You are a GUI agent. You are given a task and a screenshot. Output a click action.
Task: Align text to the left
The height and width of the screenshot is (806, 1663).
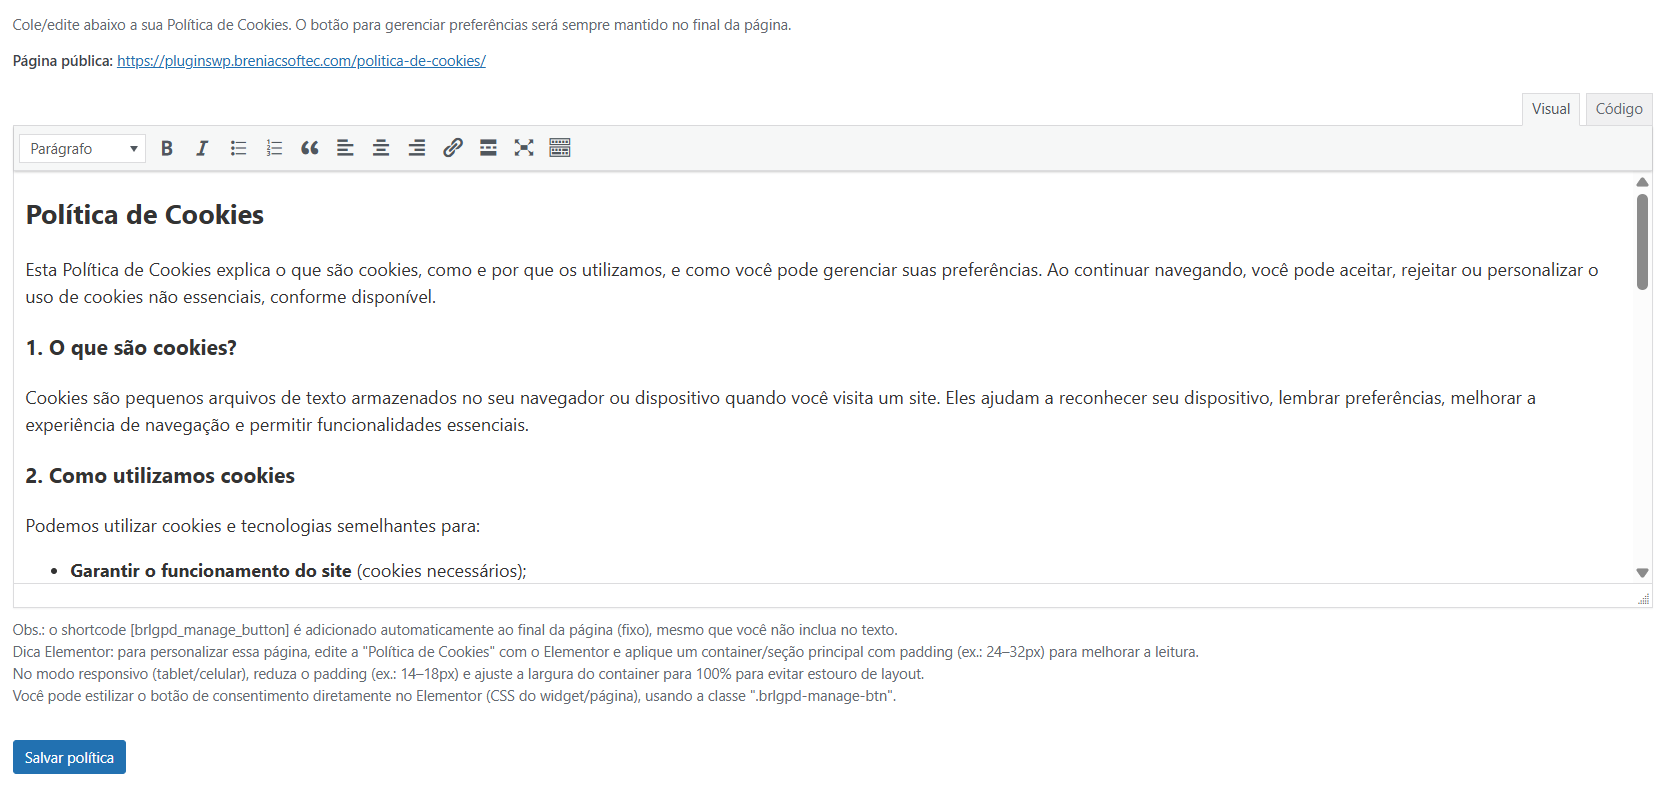point(345,148)
